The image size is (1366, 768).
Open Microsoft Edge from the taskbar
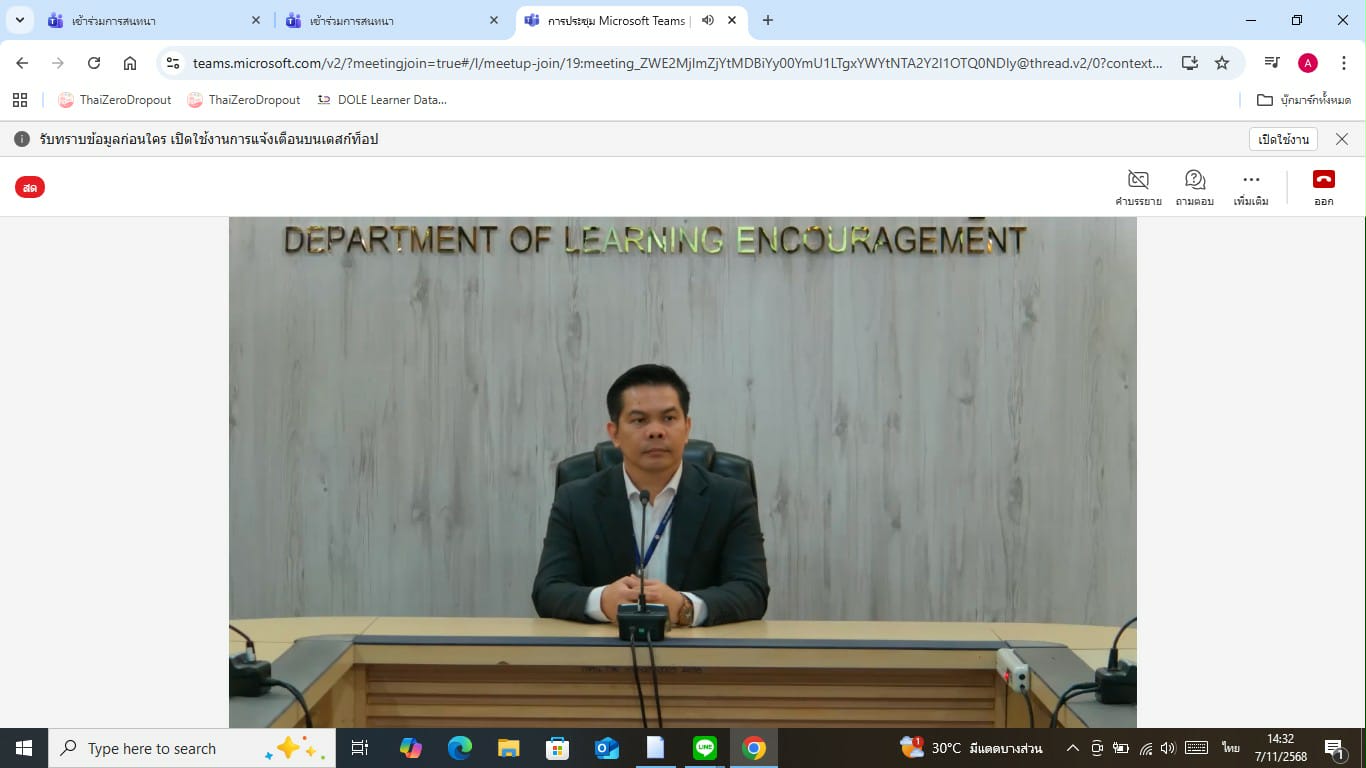tap(460, 748)
